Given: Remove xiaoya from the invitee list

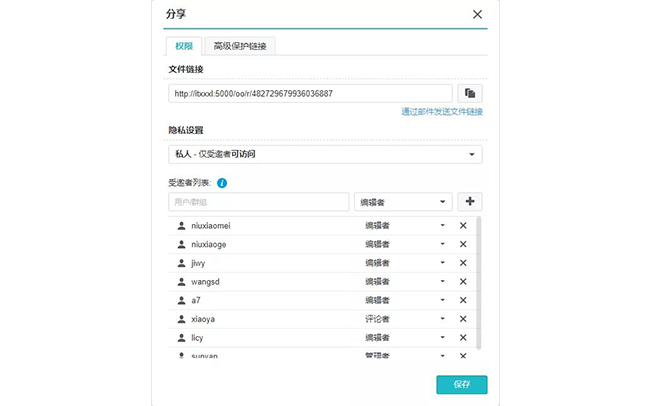Looking at the screenshot, I should [463, 319].
